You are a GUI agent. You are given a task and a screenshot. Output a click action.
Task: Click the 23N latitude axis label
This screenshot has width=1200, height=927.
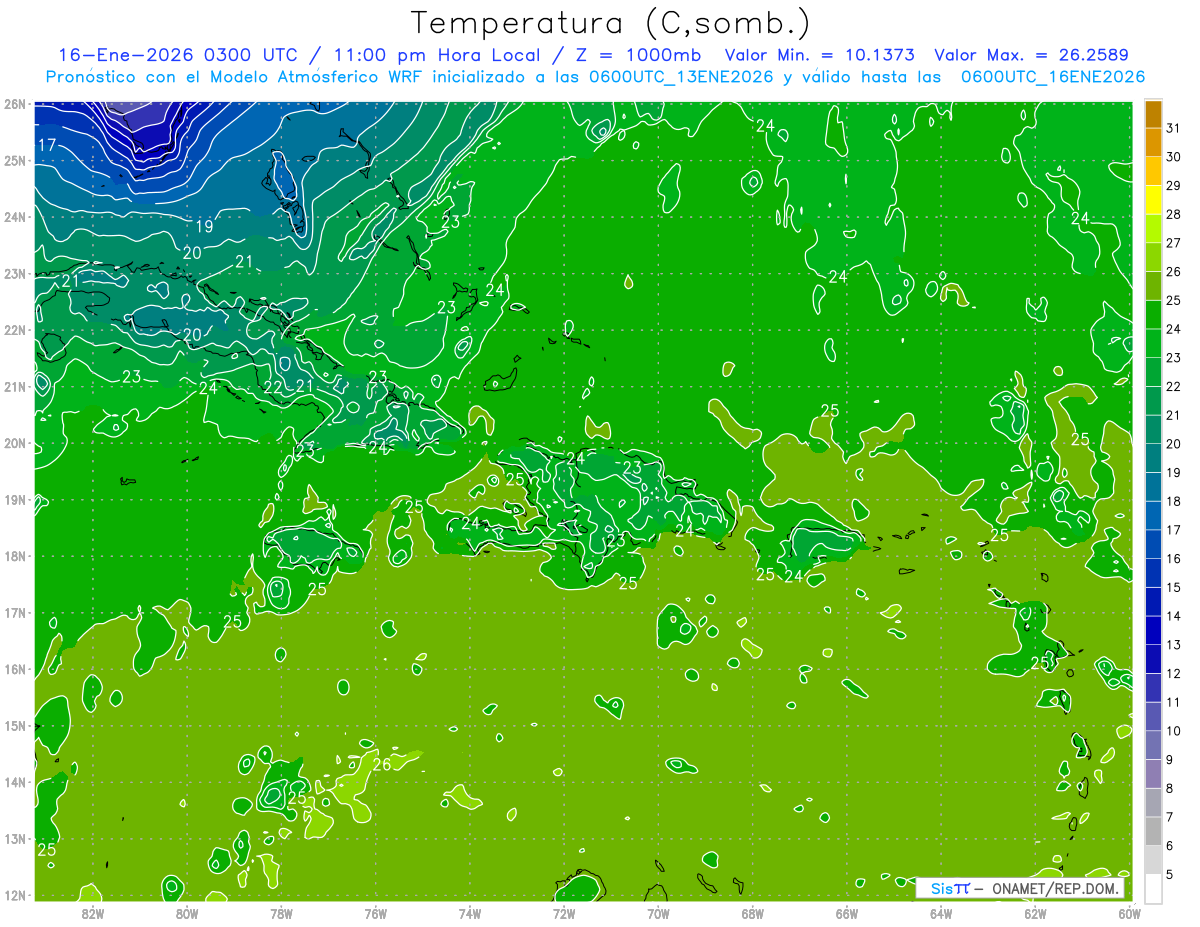14,273
